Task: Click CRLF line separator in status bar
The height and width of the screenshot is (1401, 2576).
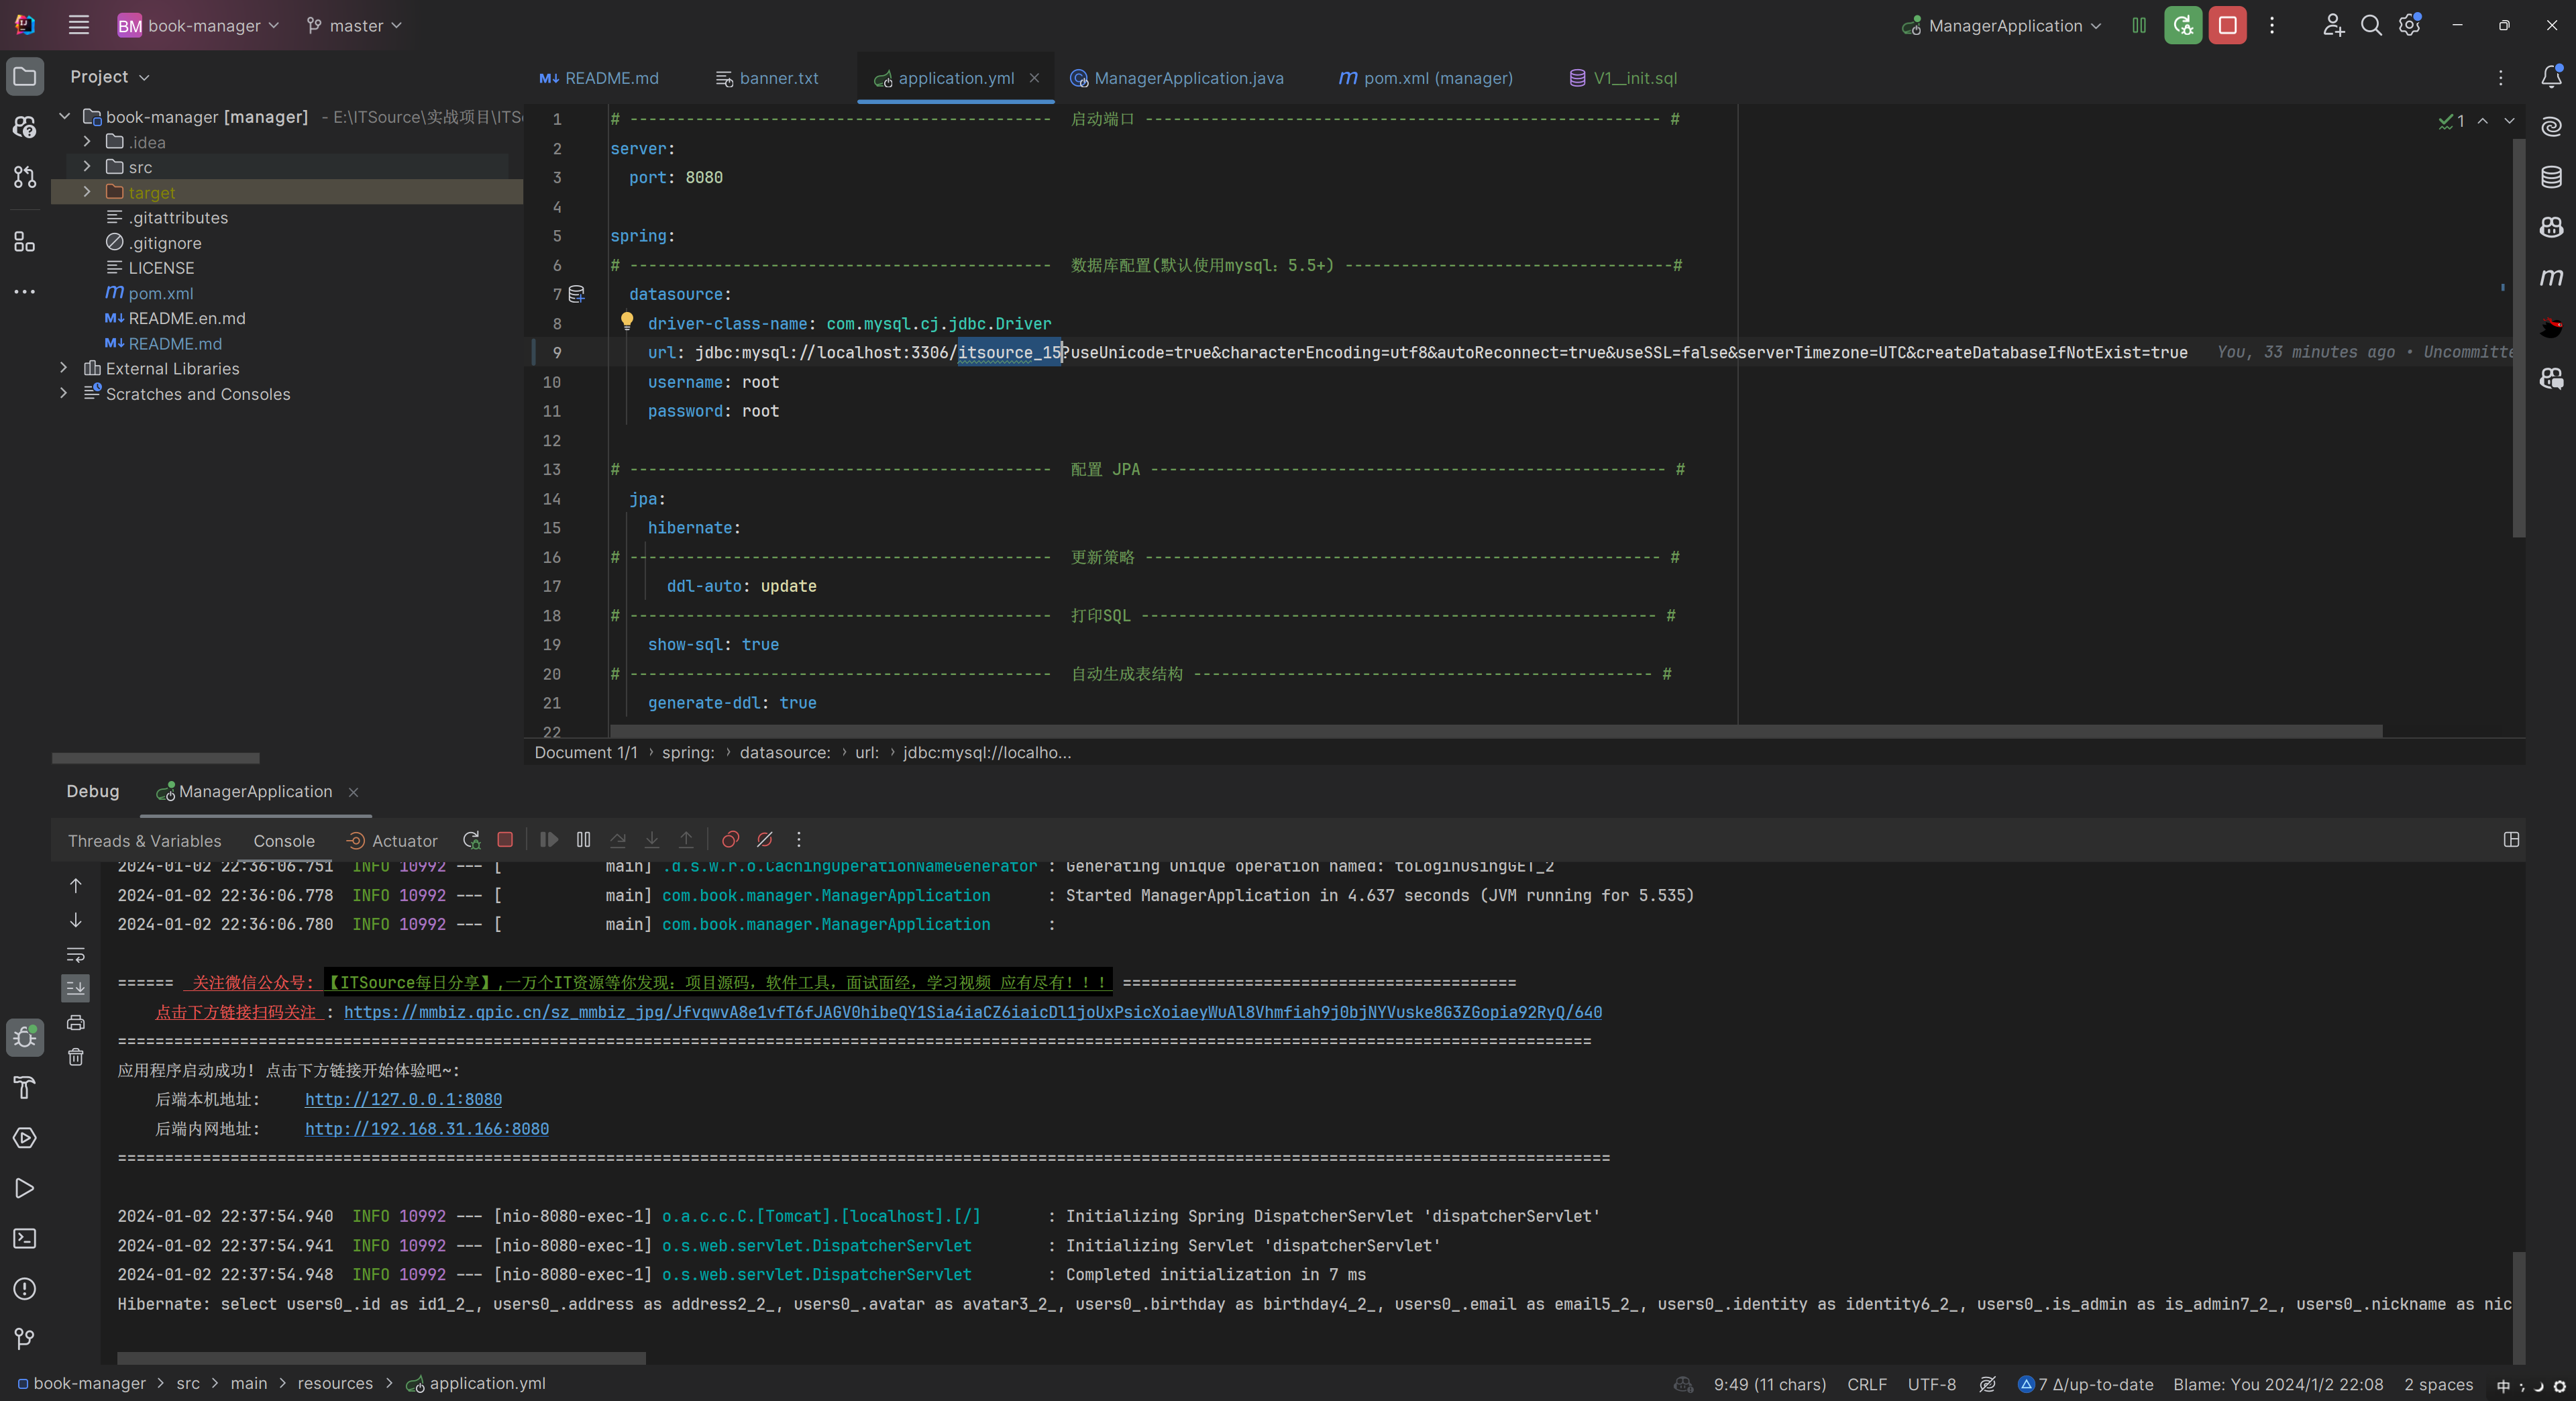Action: 1866,1384
